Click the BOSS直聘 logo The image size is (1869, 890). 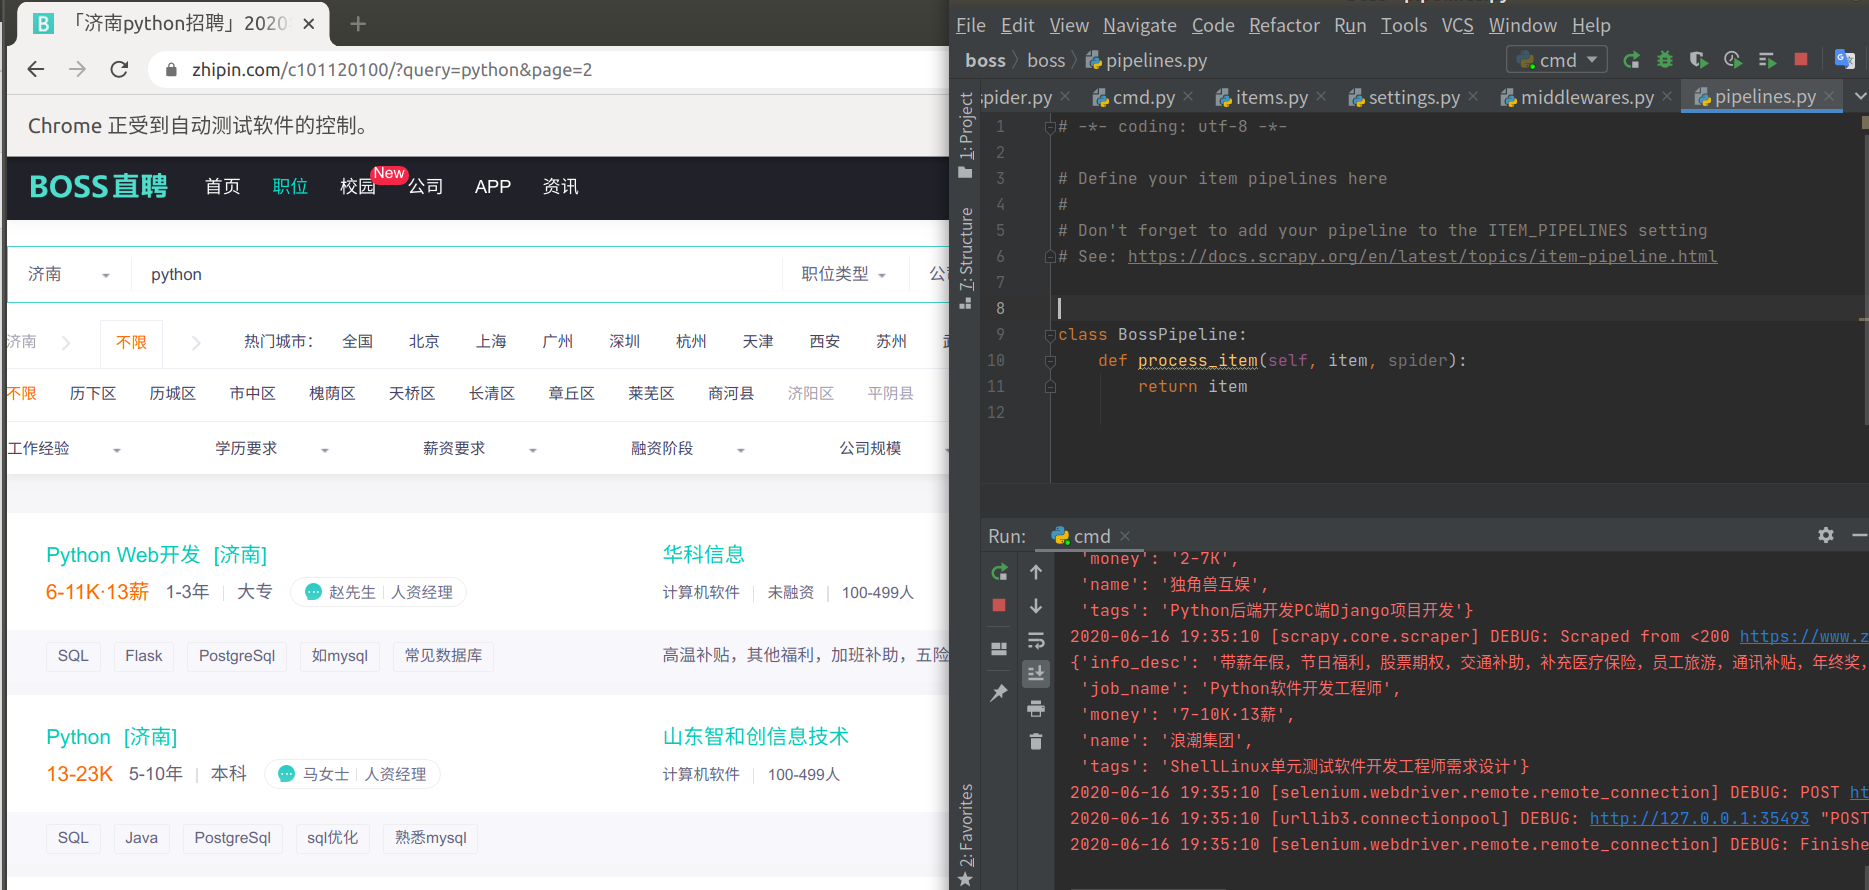coord(98,186)
